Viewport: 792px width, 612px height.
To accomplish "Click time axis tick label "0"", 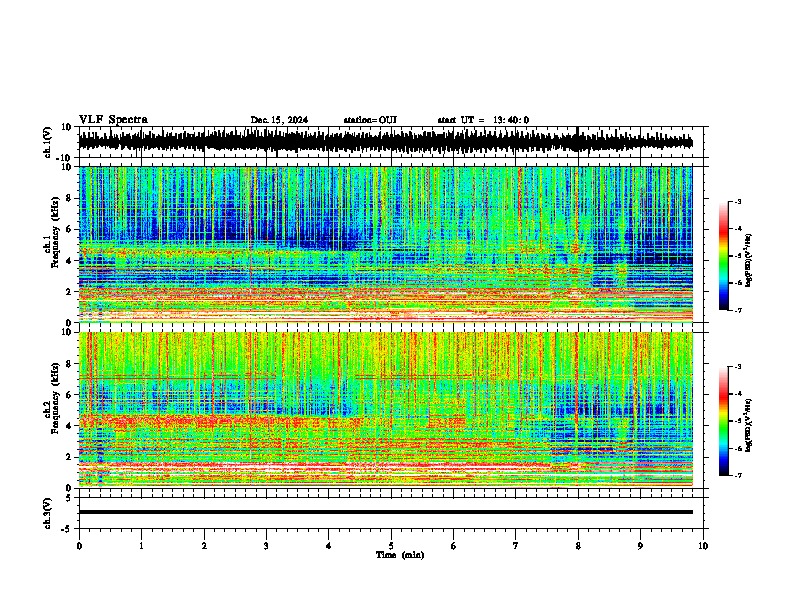I will tap(79, 546).
